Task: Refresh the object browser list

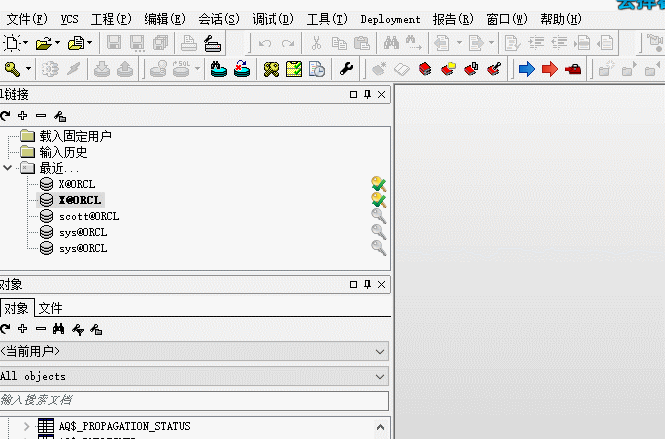Action: click(x=5, y=329)
